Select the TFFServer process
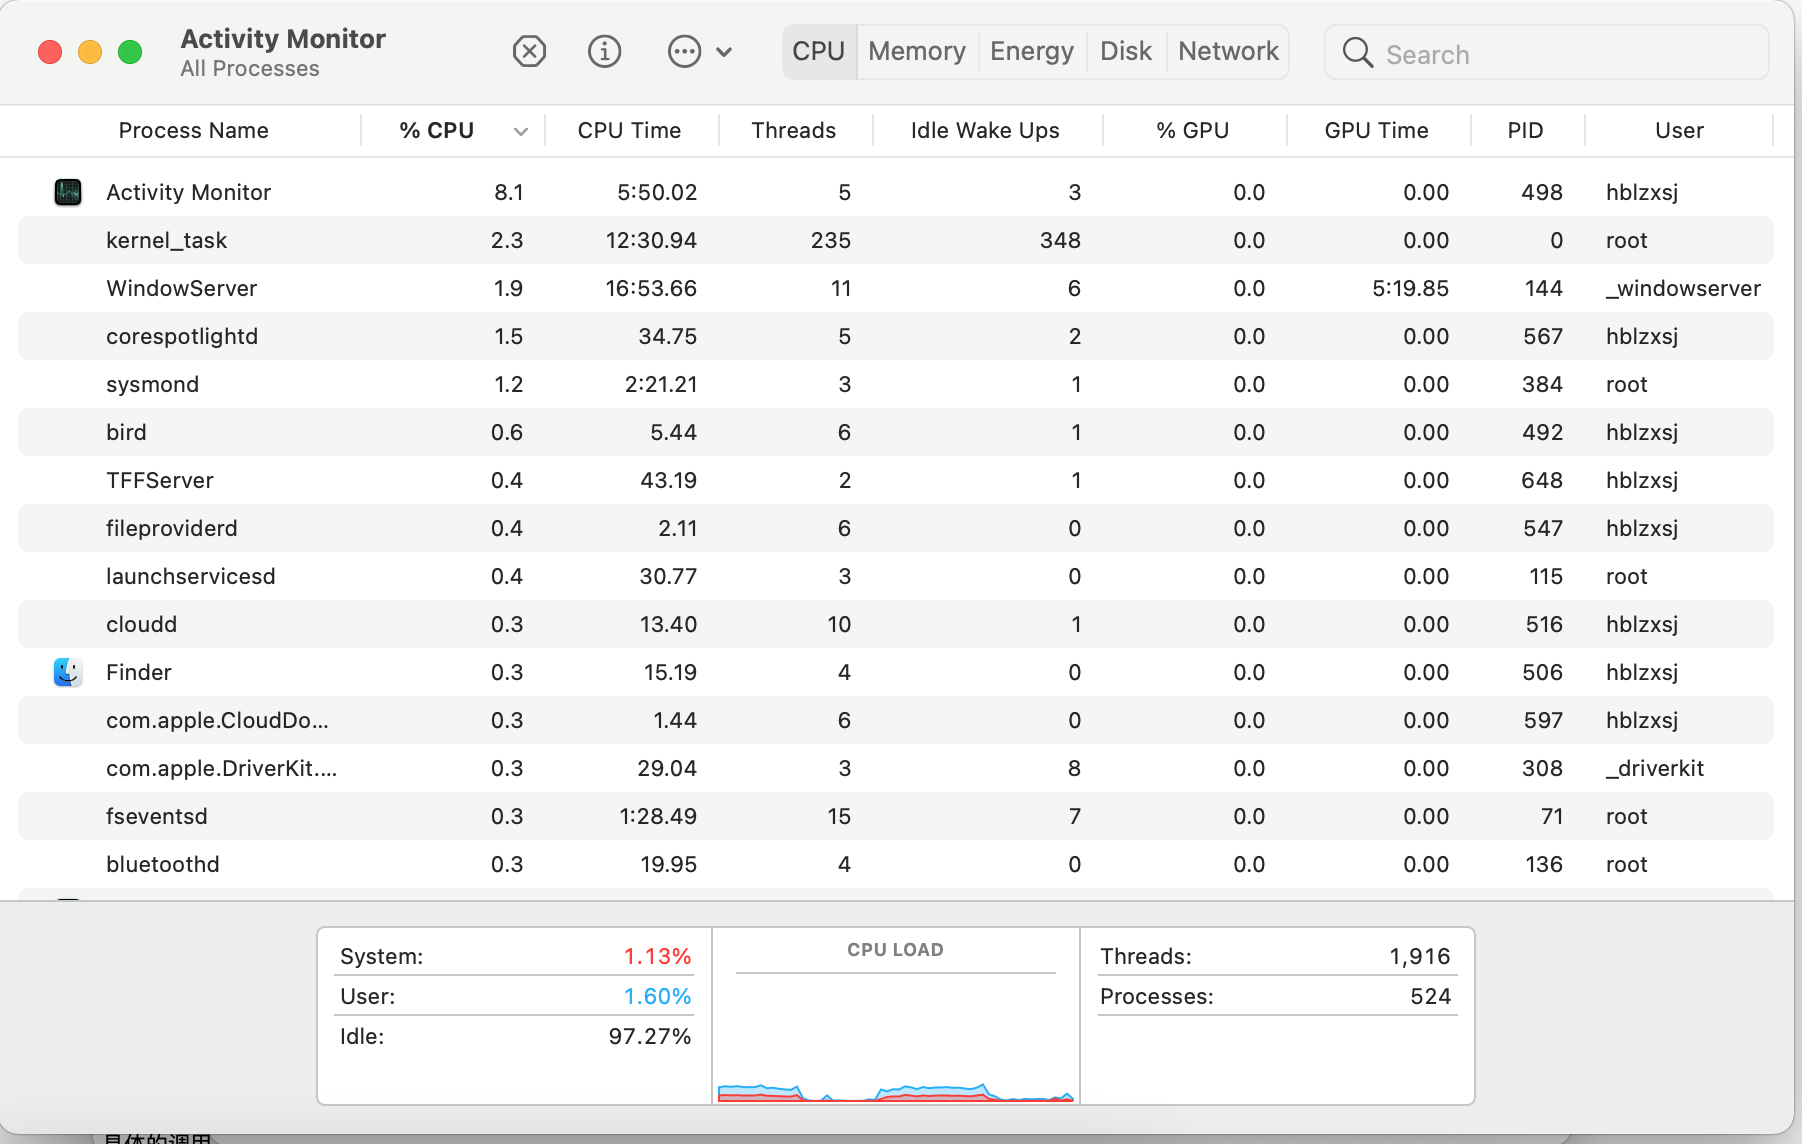This screenshot has width=1802, height=1144. pos(896,480)
